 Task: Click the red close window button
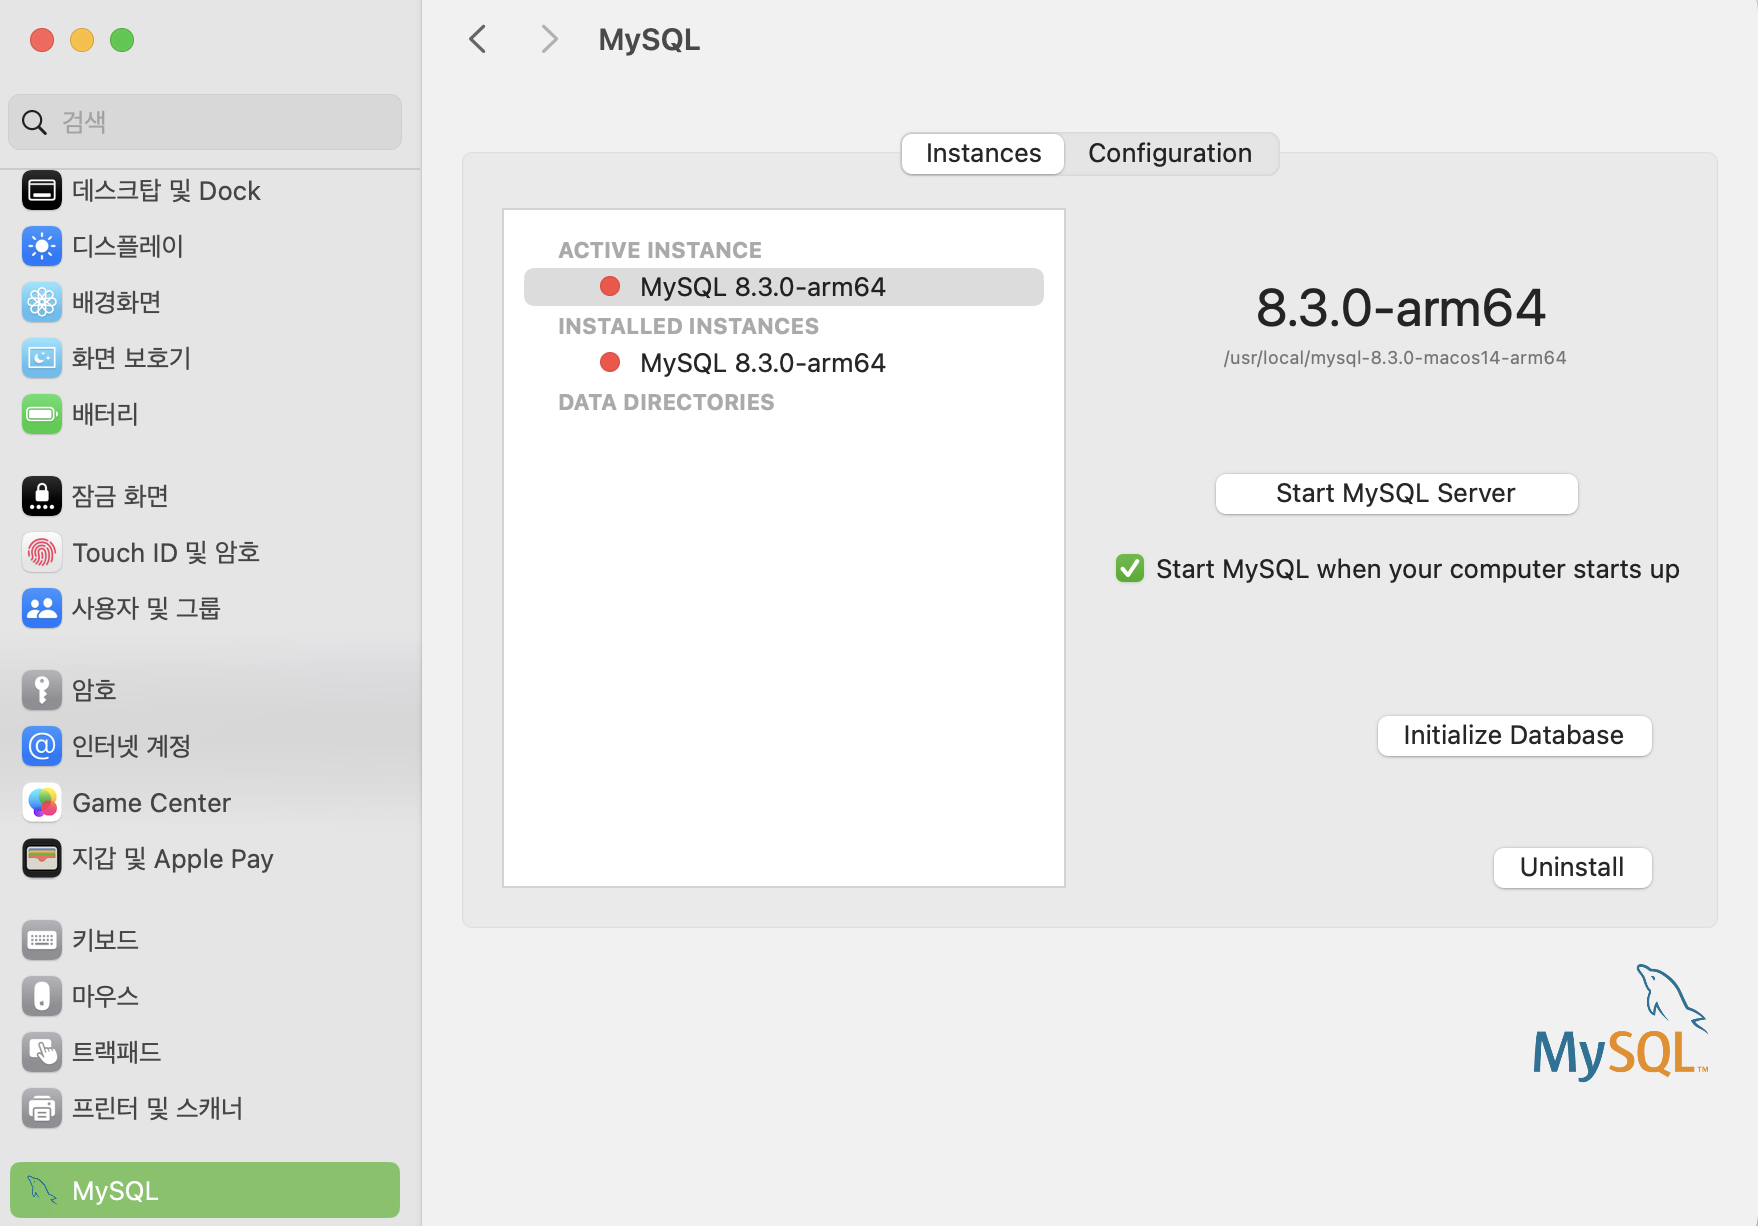[x=42, y=40]
